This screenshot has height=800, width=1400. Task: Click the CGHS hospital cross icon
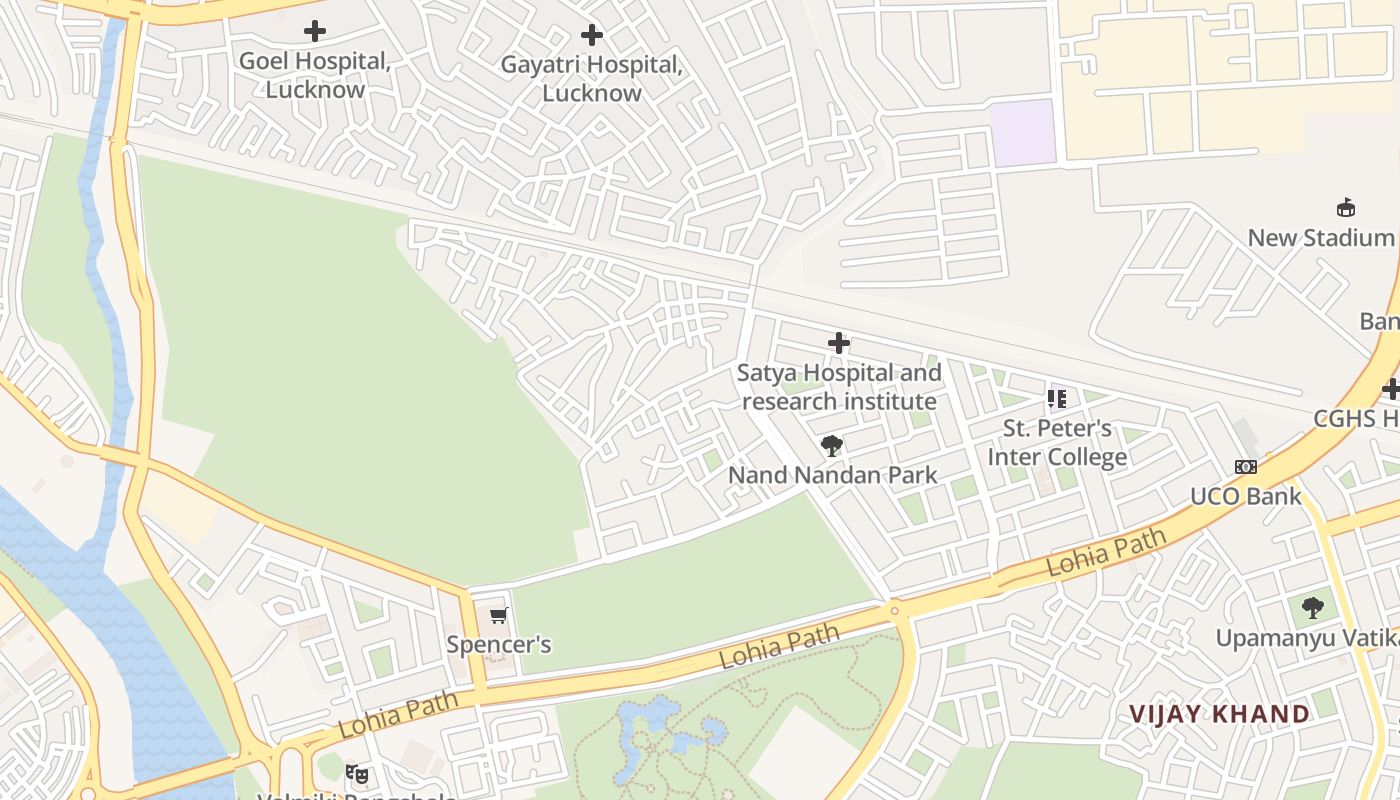tap(1391, 389)
